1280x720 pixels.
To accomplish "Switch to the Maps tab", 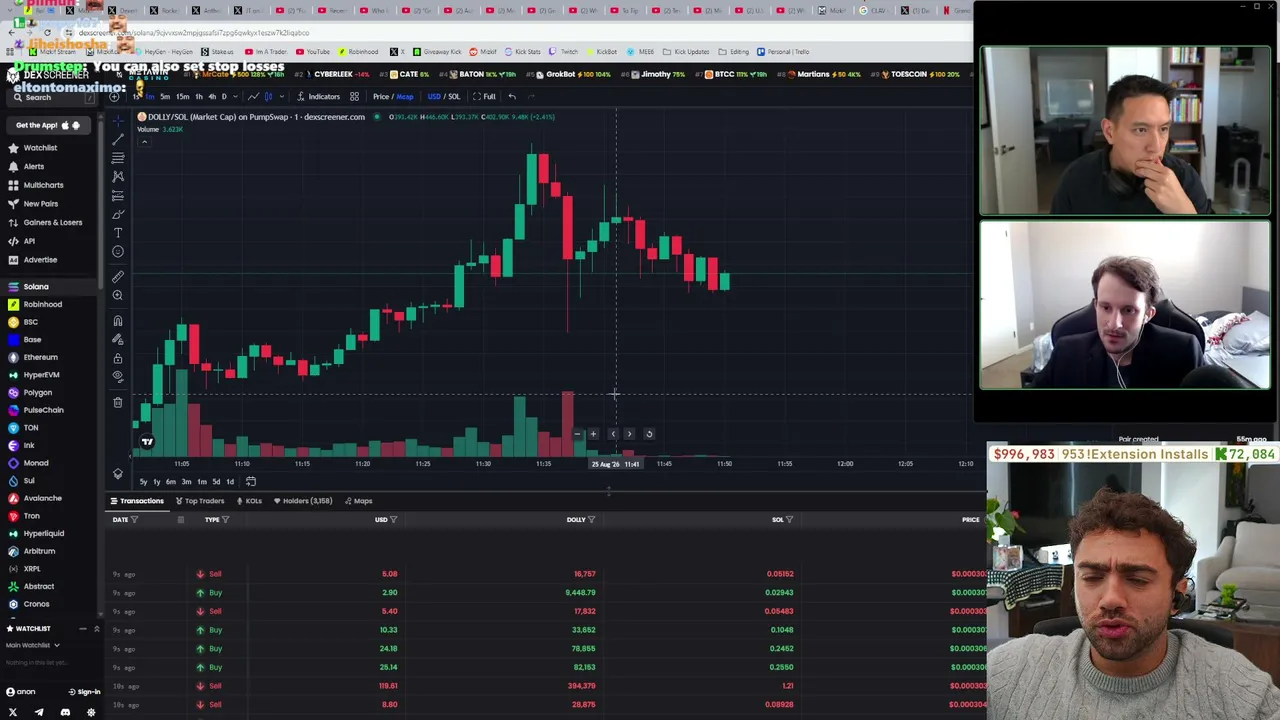I will [x=358, y=501].
